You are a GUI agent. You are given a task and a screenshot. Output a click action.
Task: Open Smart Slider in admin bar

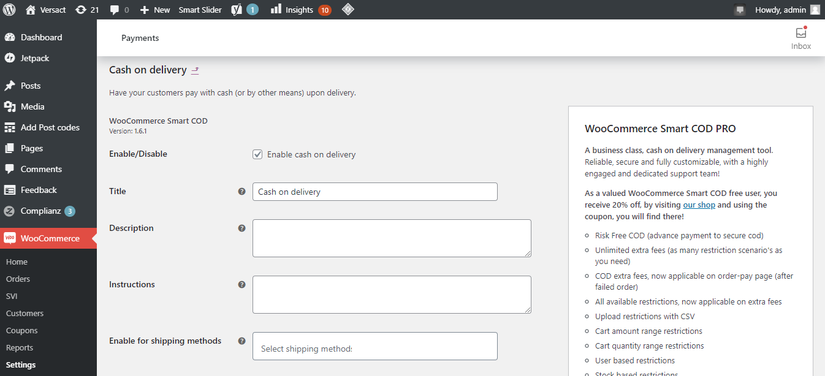coord(200,9)
